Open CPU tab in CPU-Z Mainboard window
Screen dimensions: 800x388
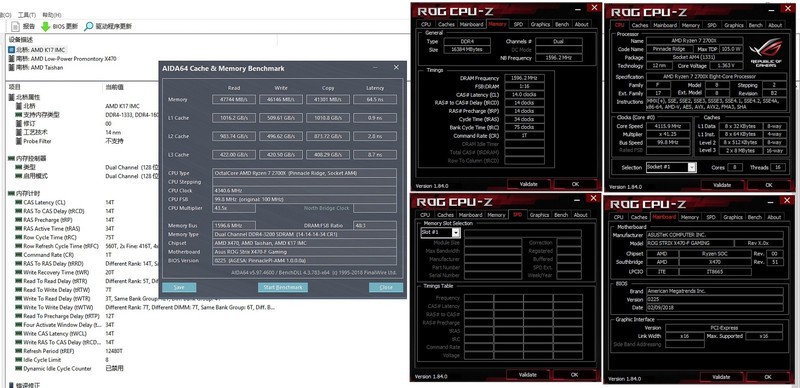[x=619, y=217]
